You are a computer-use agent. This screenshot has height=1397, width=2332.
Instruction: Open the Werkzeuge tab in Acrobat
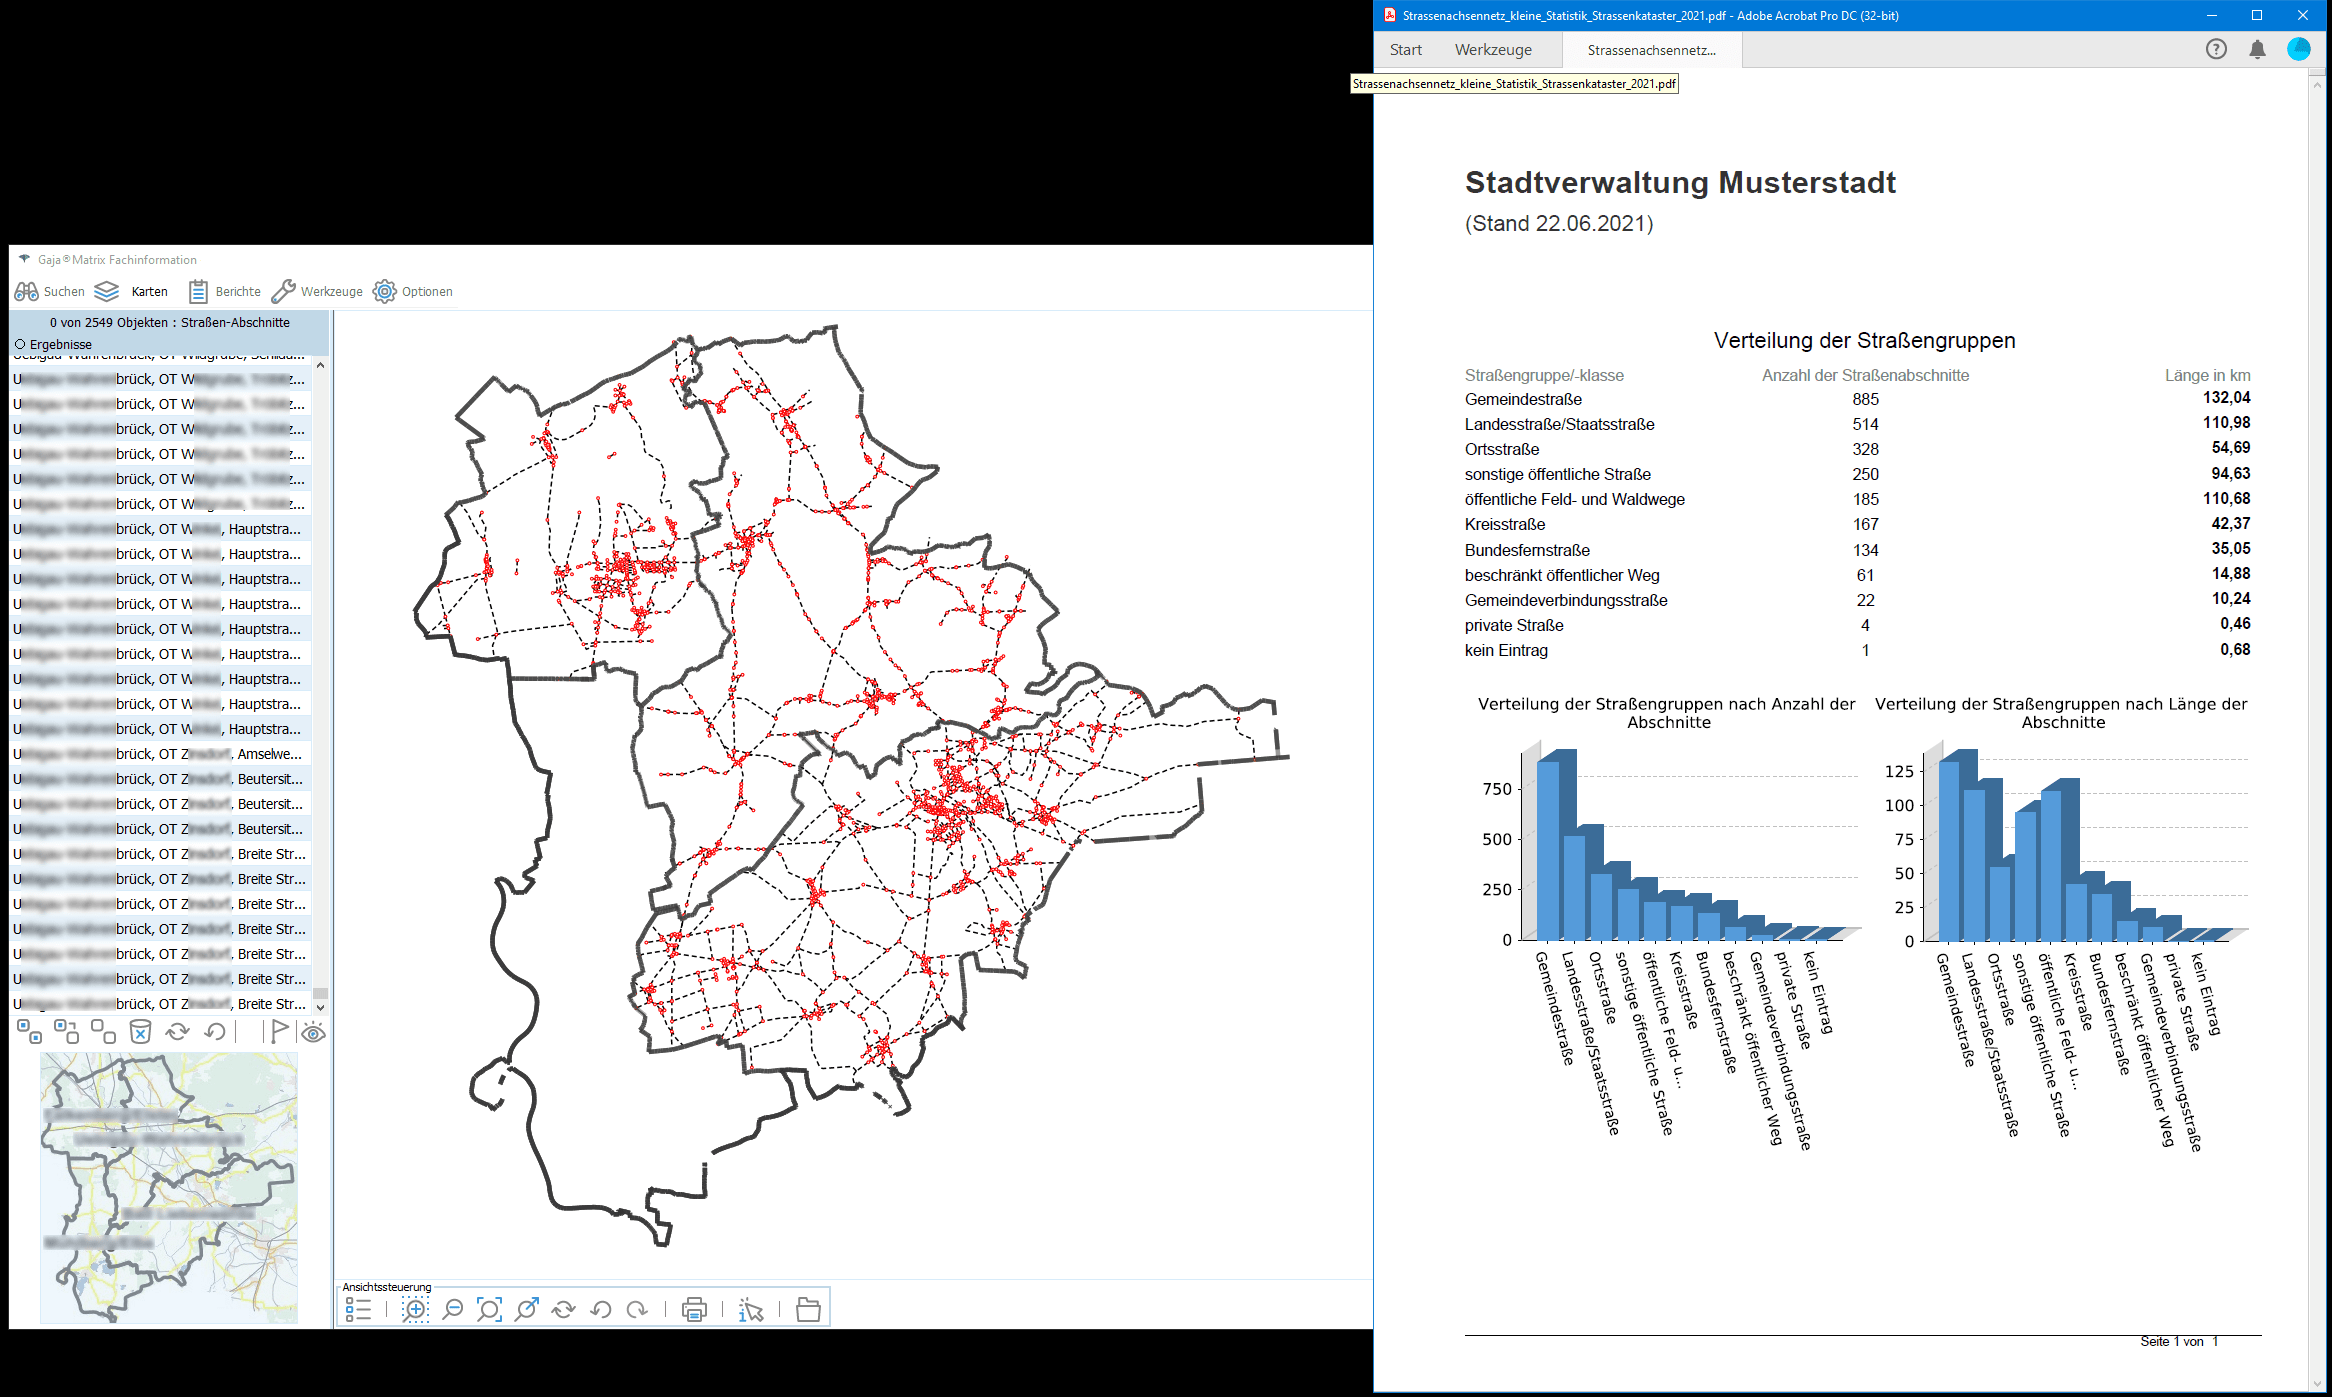1493,50
